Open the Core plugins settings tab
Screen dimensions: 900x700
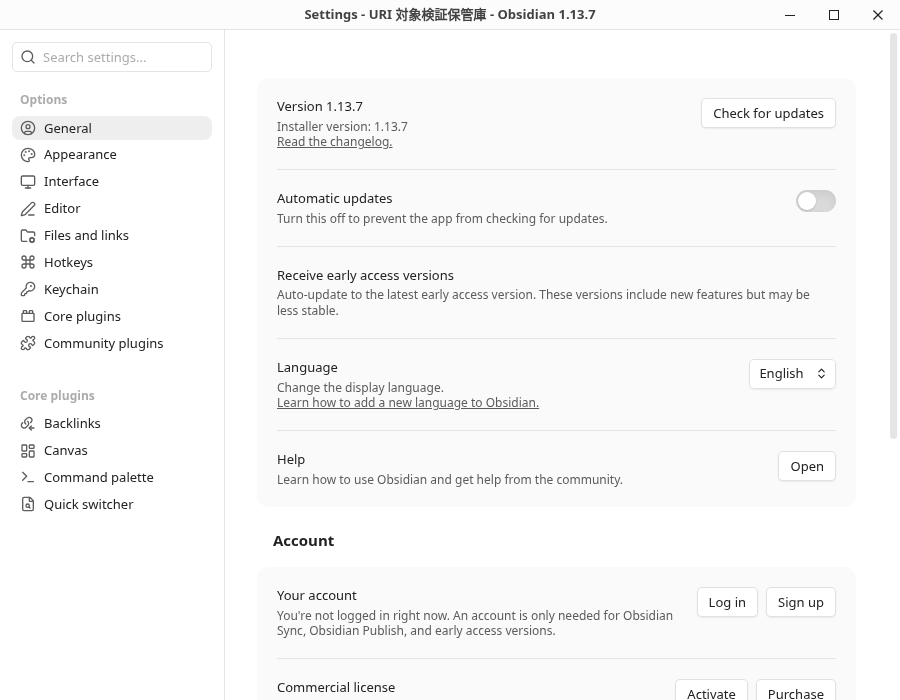(x=112, y=316)
